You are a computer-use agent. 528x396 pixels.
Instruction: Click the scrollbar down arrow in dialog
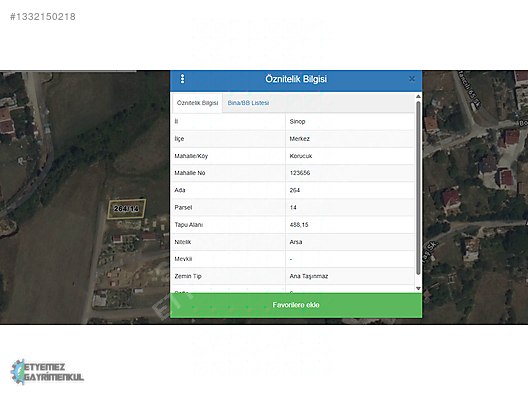click(x=418, y=288)
